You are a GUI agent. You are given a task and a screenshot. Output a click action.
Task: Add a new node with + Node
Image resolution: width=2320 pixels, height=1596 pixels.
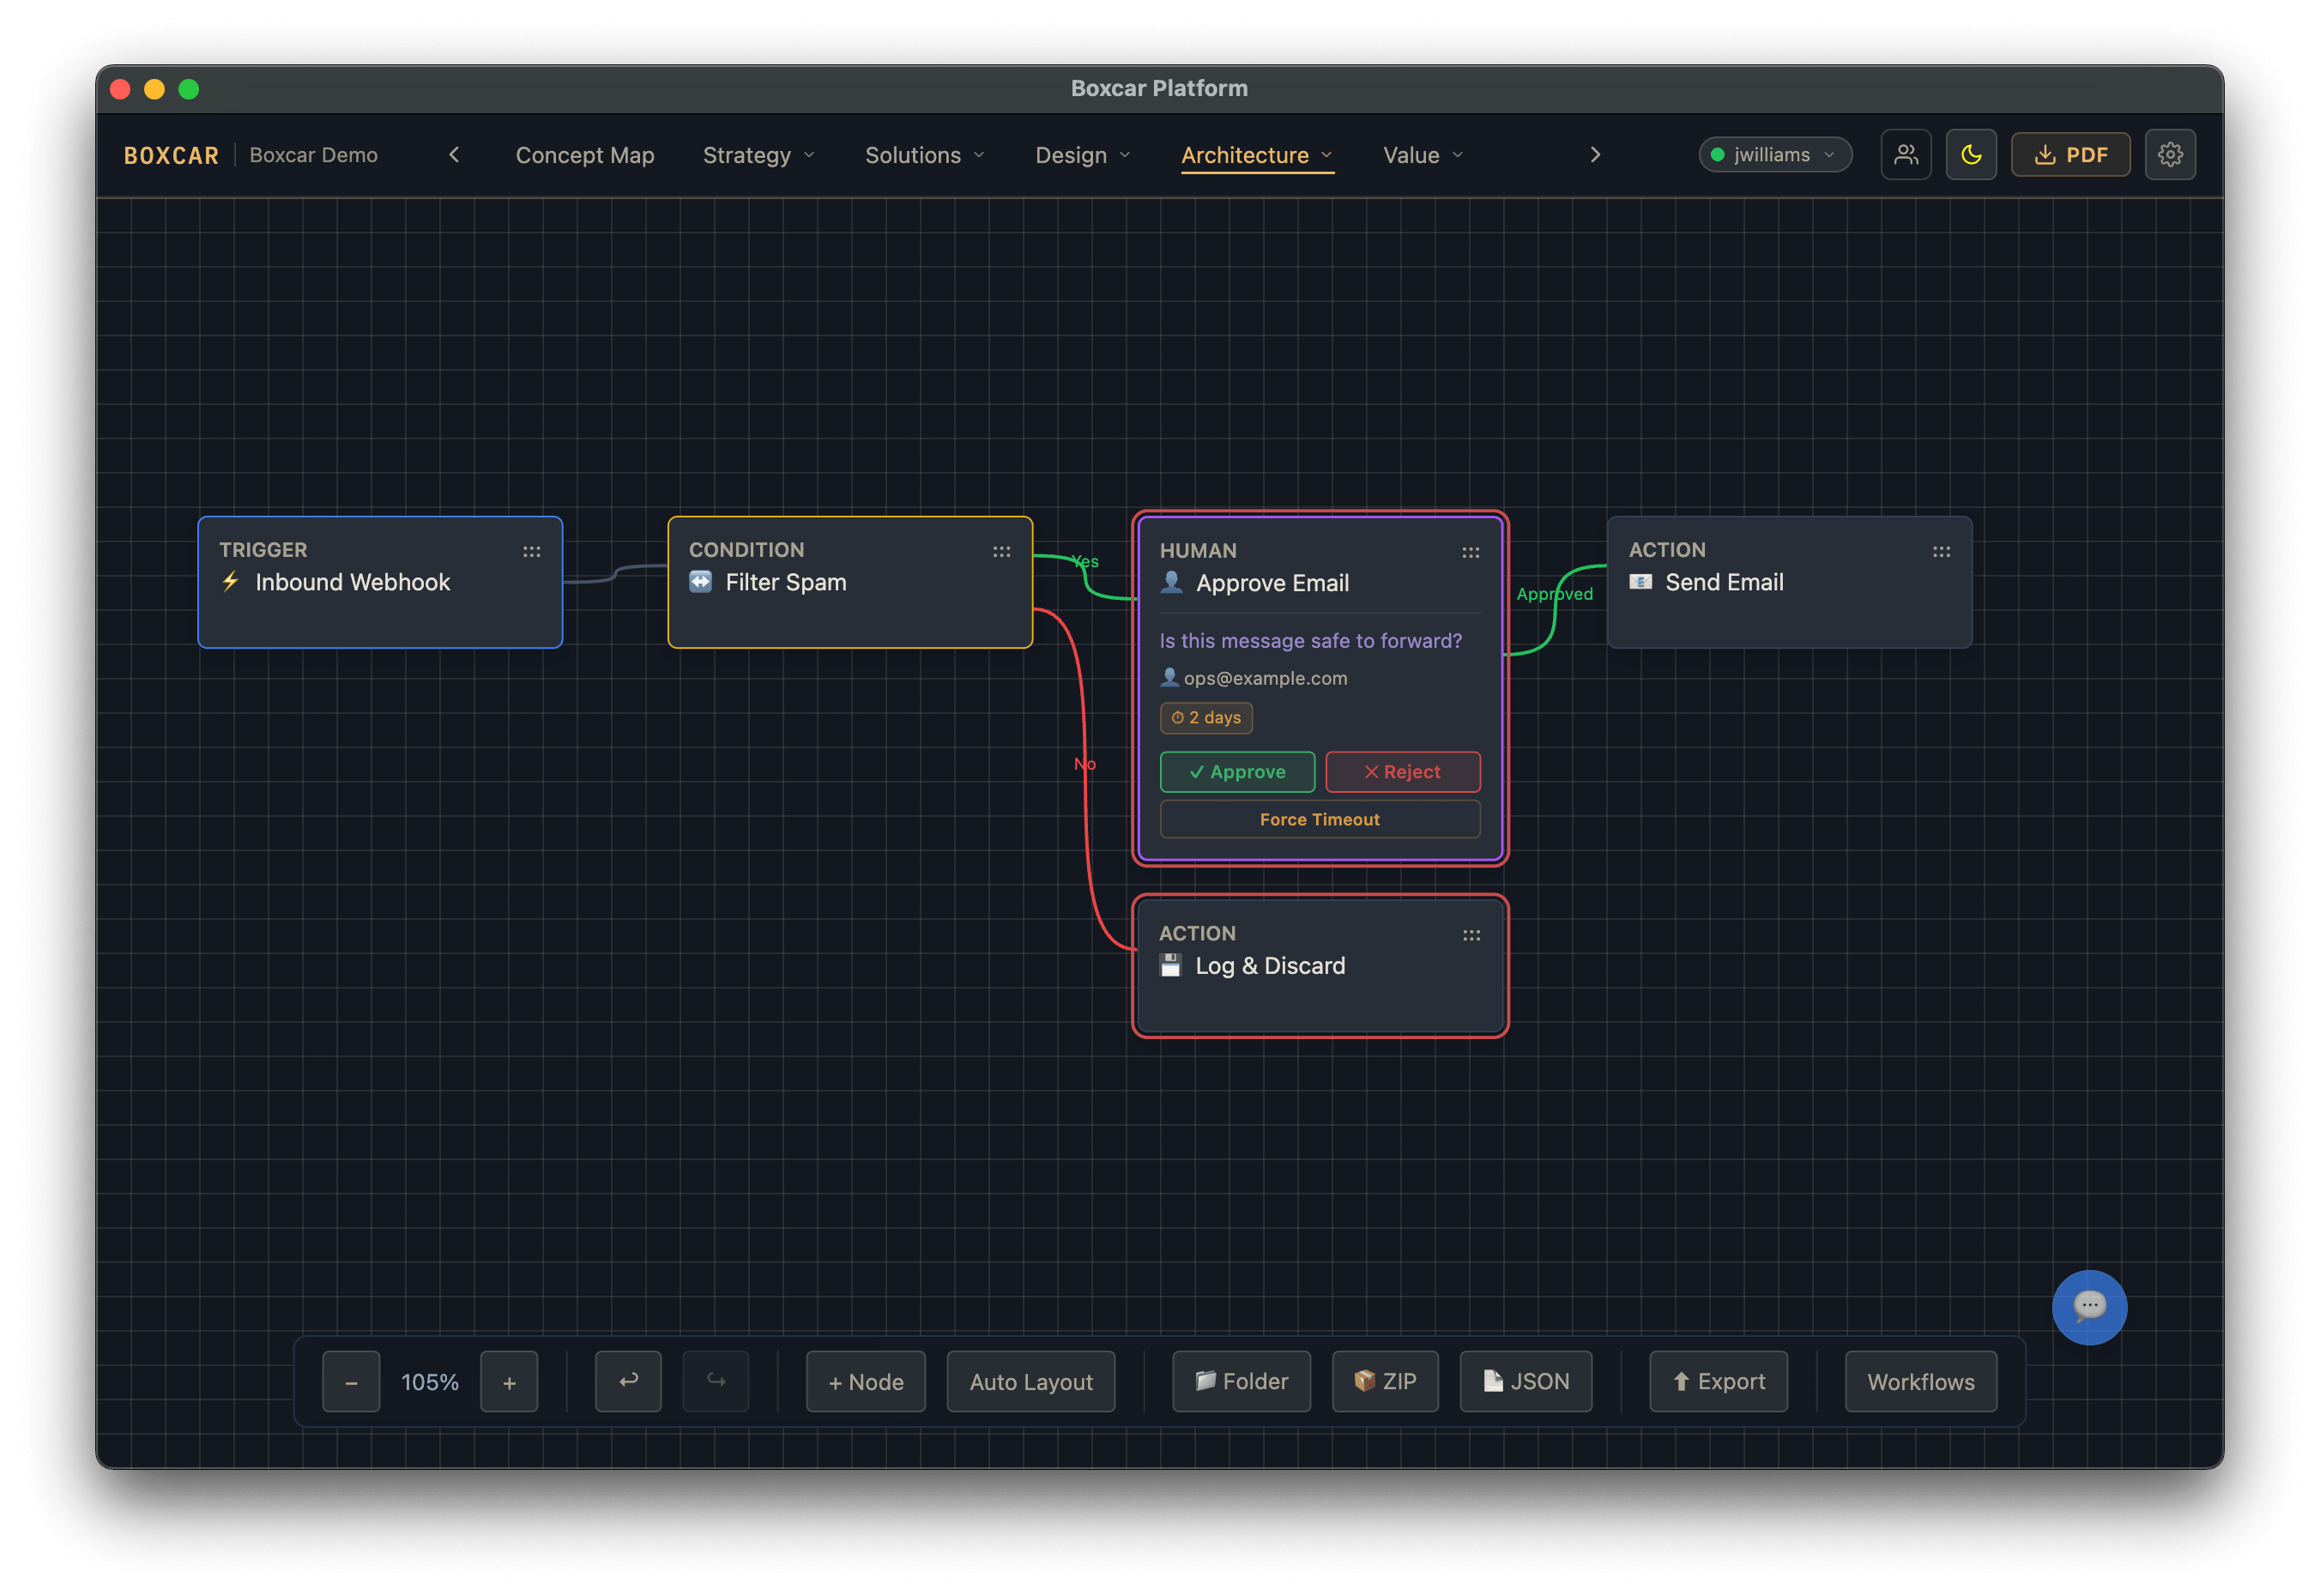866,1381
